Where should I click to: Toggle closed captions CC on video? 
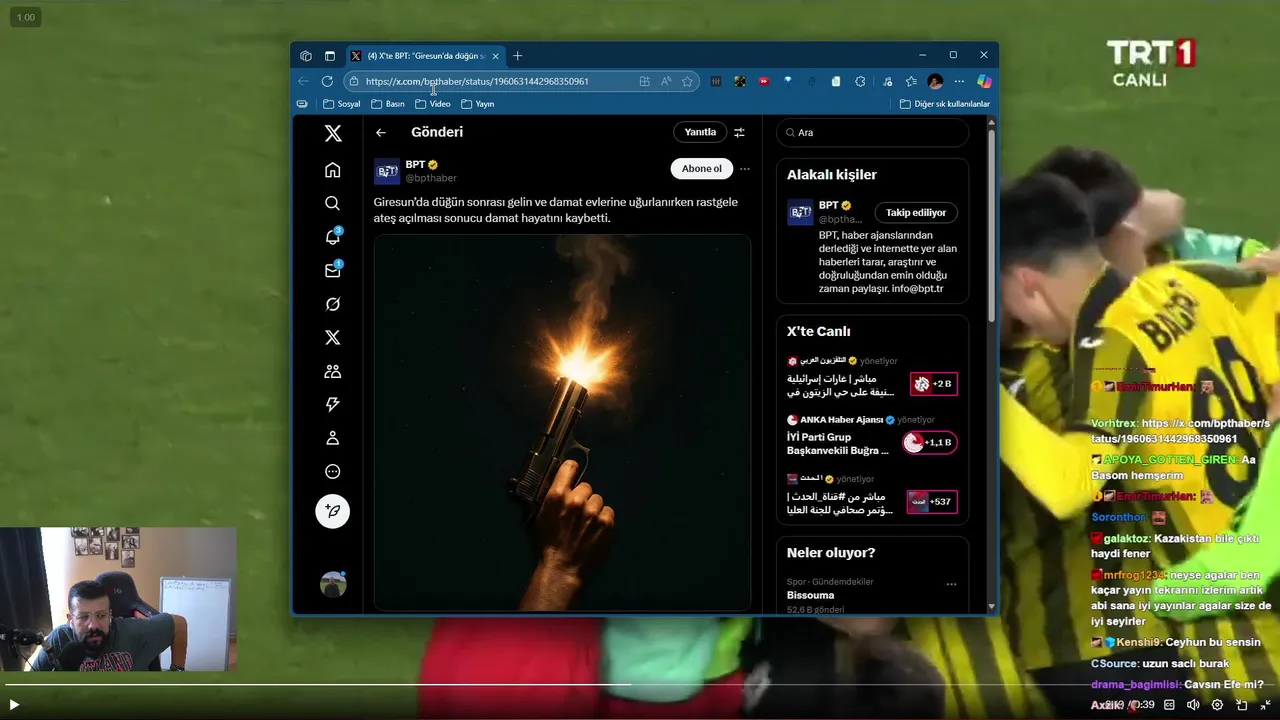[x=1169, y=704]
